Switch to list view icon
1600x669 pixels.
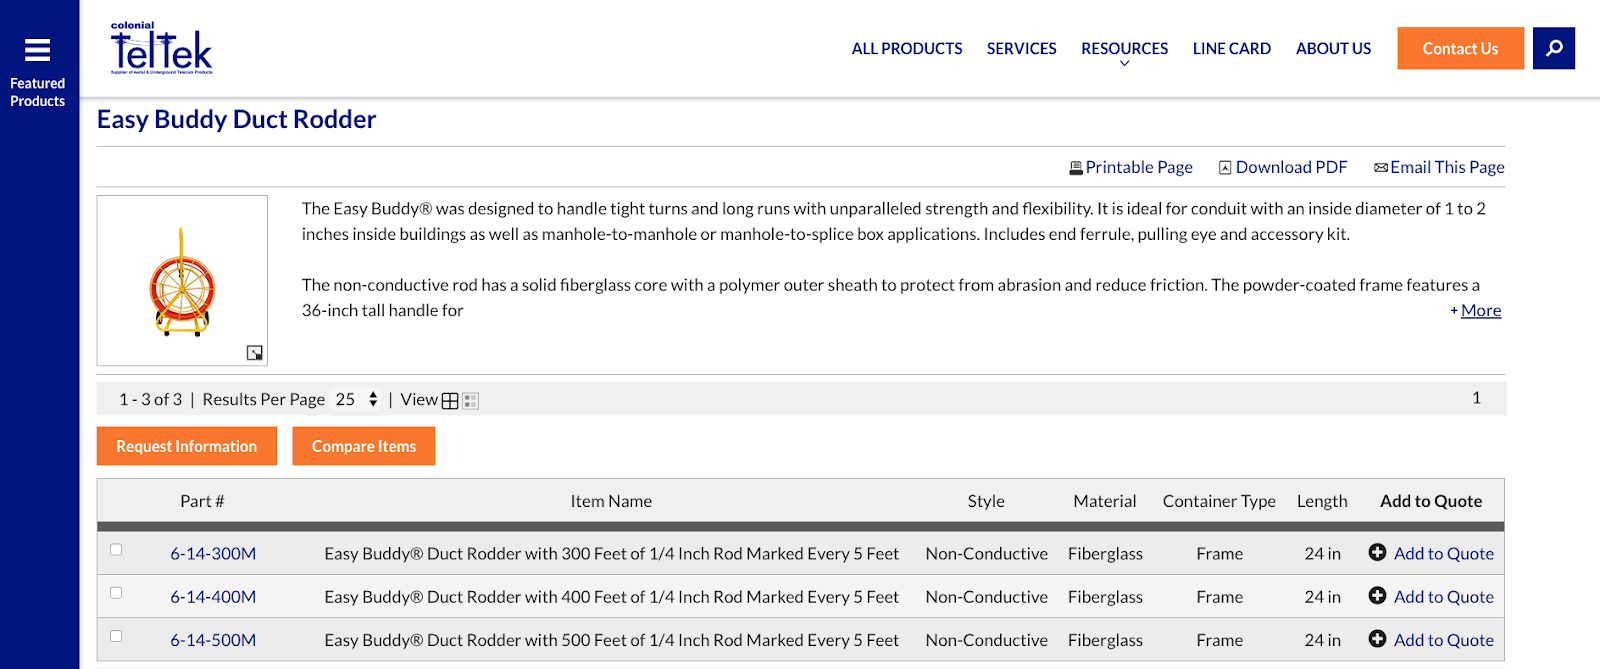(x=471, y=401)
